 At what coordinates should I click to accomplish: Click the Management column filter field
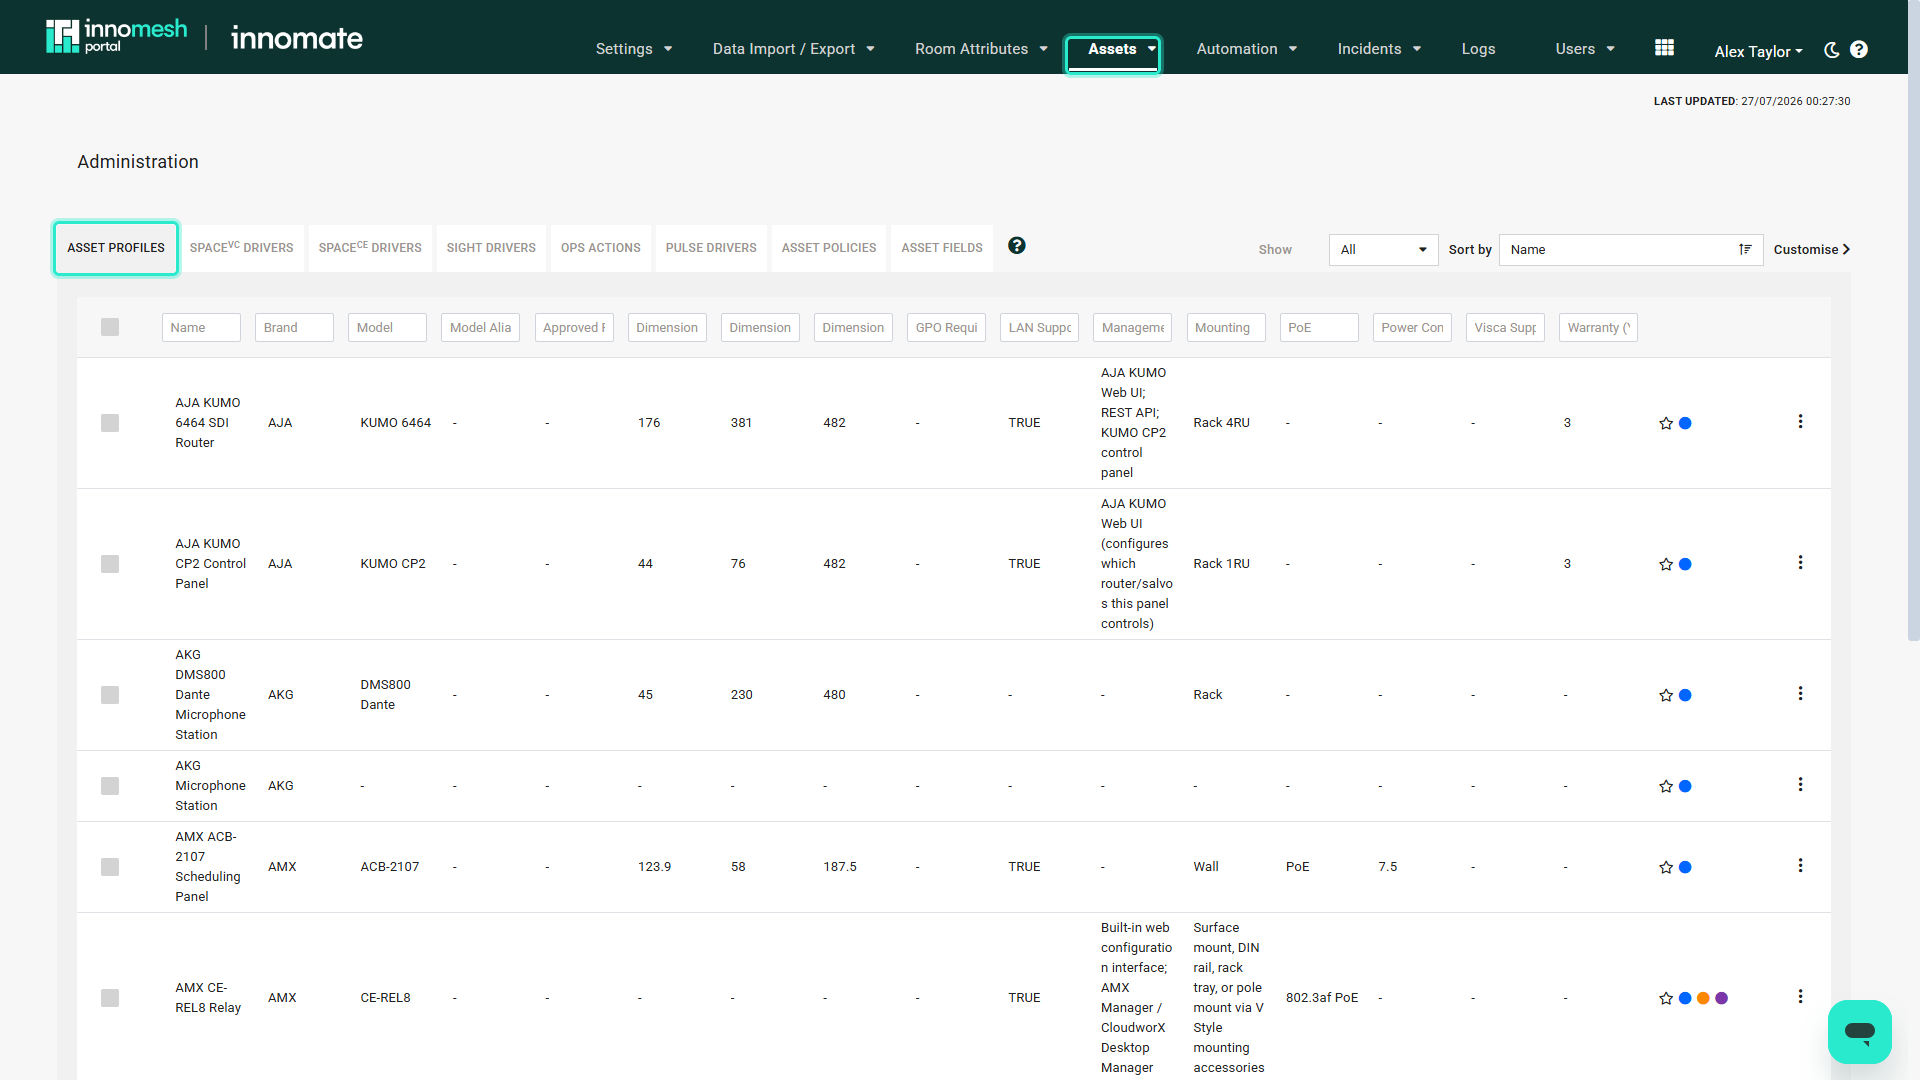point(1133,328)
